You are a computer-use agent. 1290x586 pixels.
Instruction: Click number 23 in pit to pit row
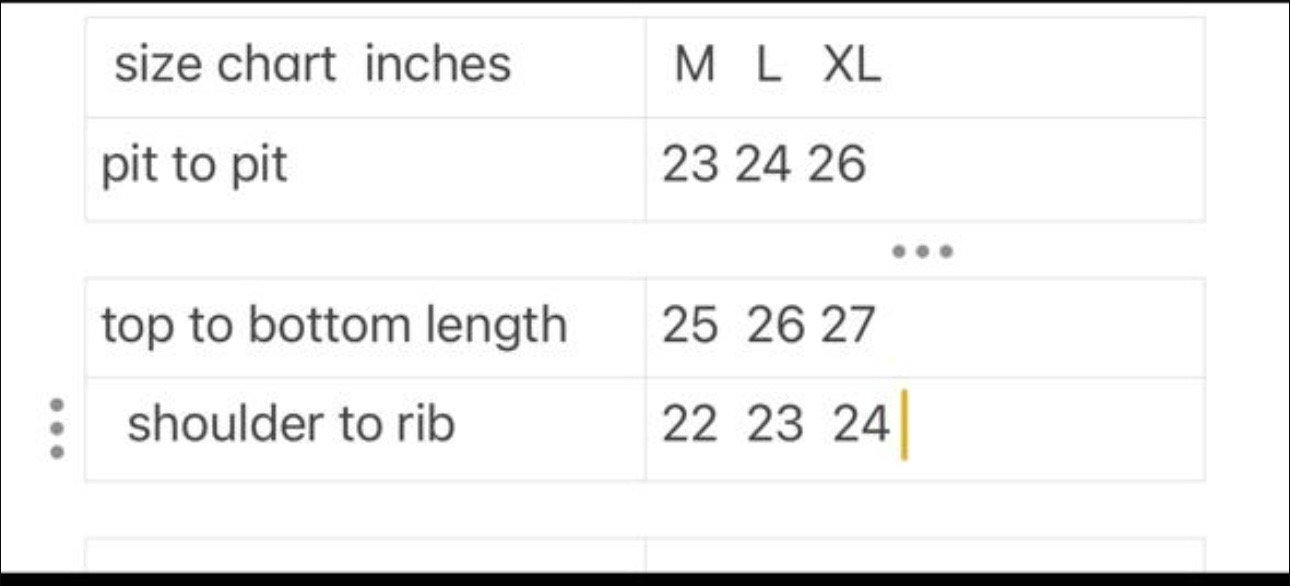point(690,165)
